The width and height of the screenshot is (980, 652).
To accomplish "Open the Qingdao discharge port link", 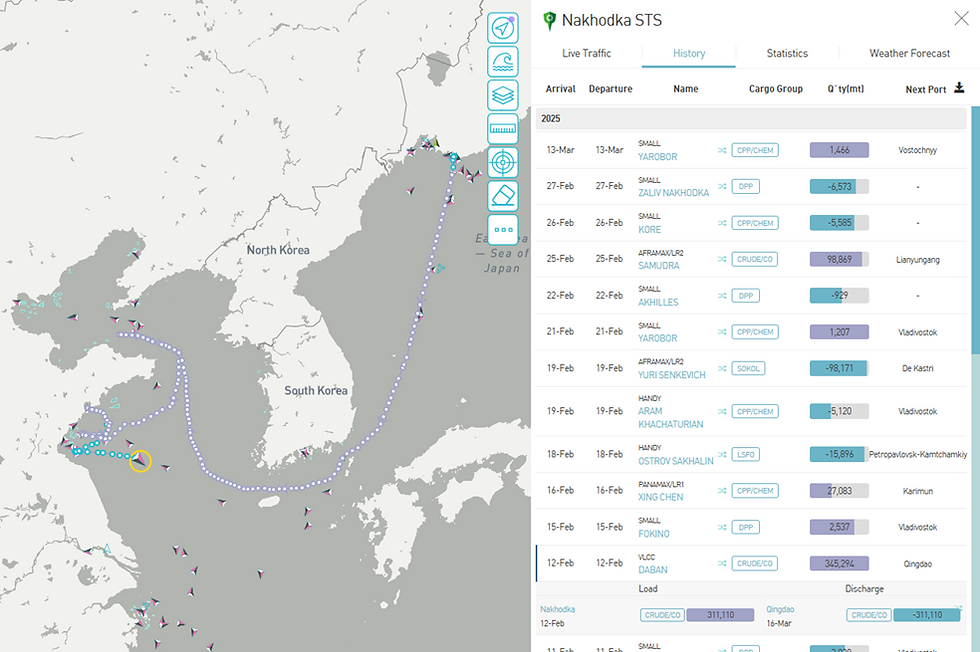I will [x=780, y=609].
